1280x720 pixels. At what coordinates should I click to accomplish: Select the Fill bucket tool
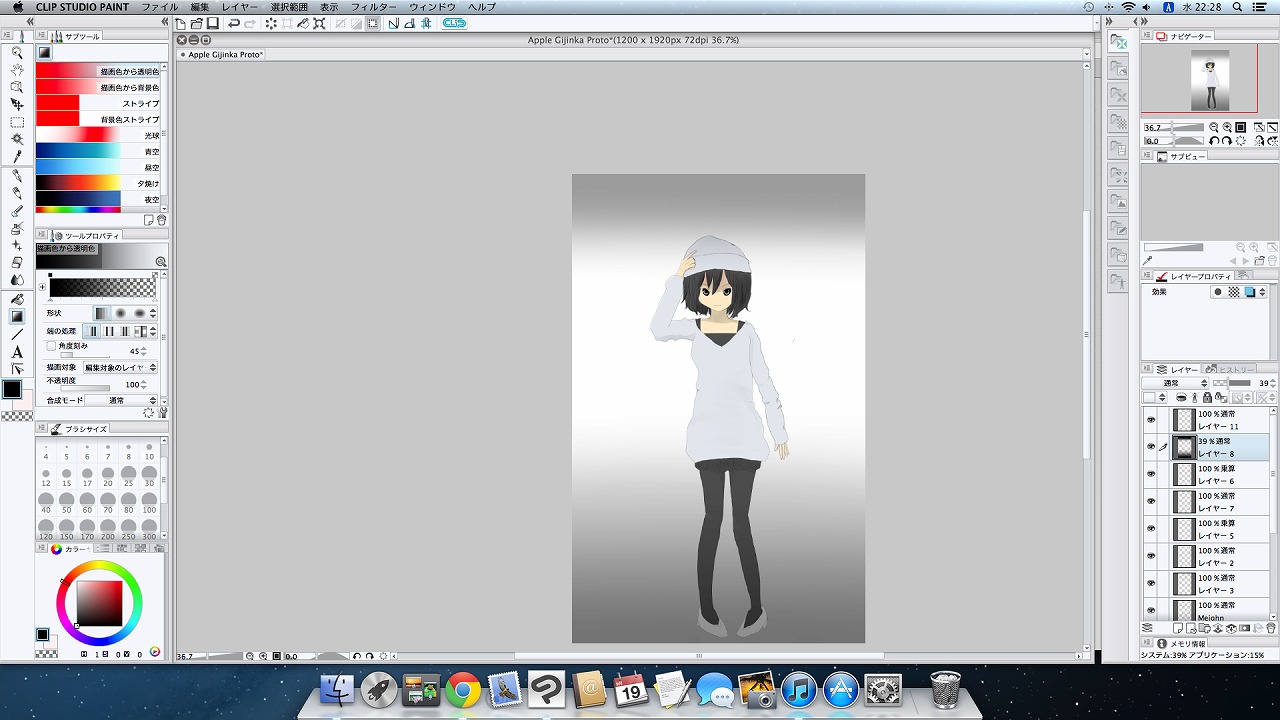pos(17,299)
